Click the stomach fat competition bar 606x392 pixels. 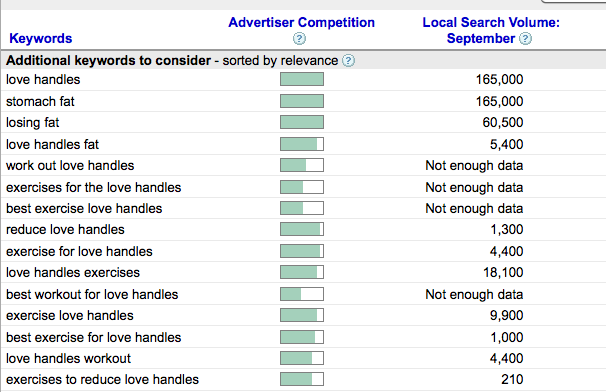(x=302, y=101)
